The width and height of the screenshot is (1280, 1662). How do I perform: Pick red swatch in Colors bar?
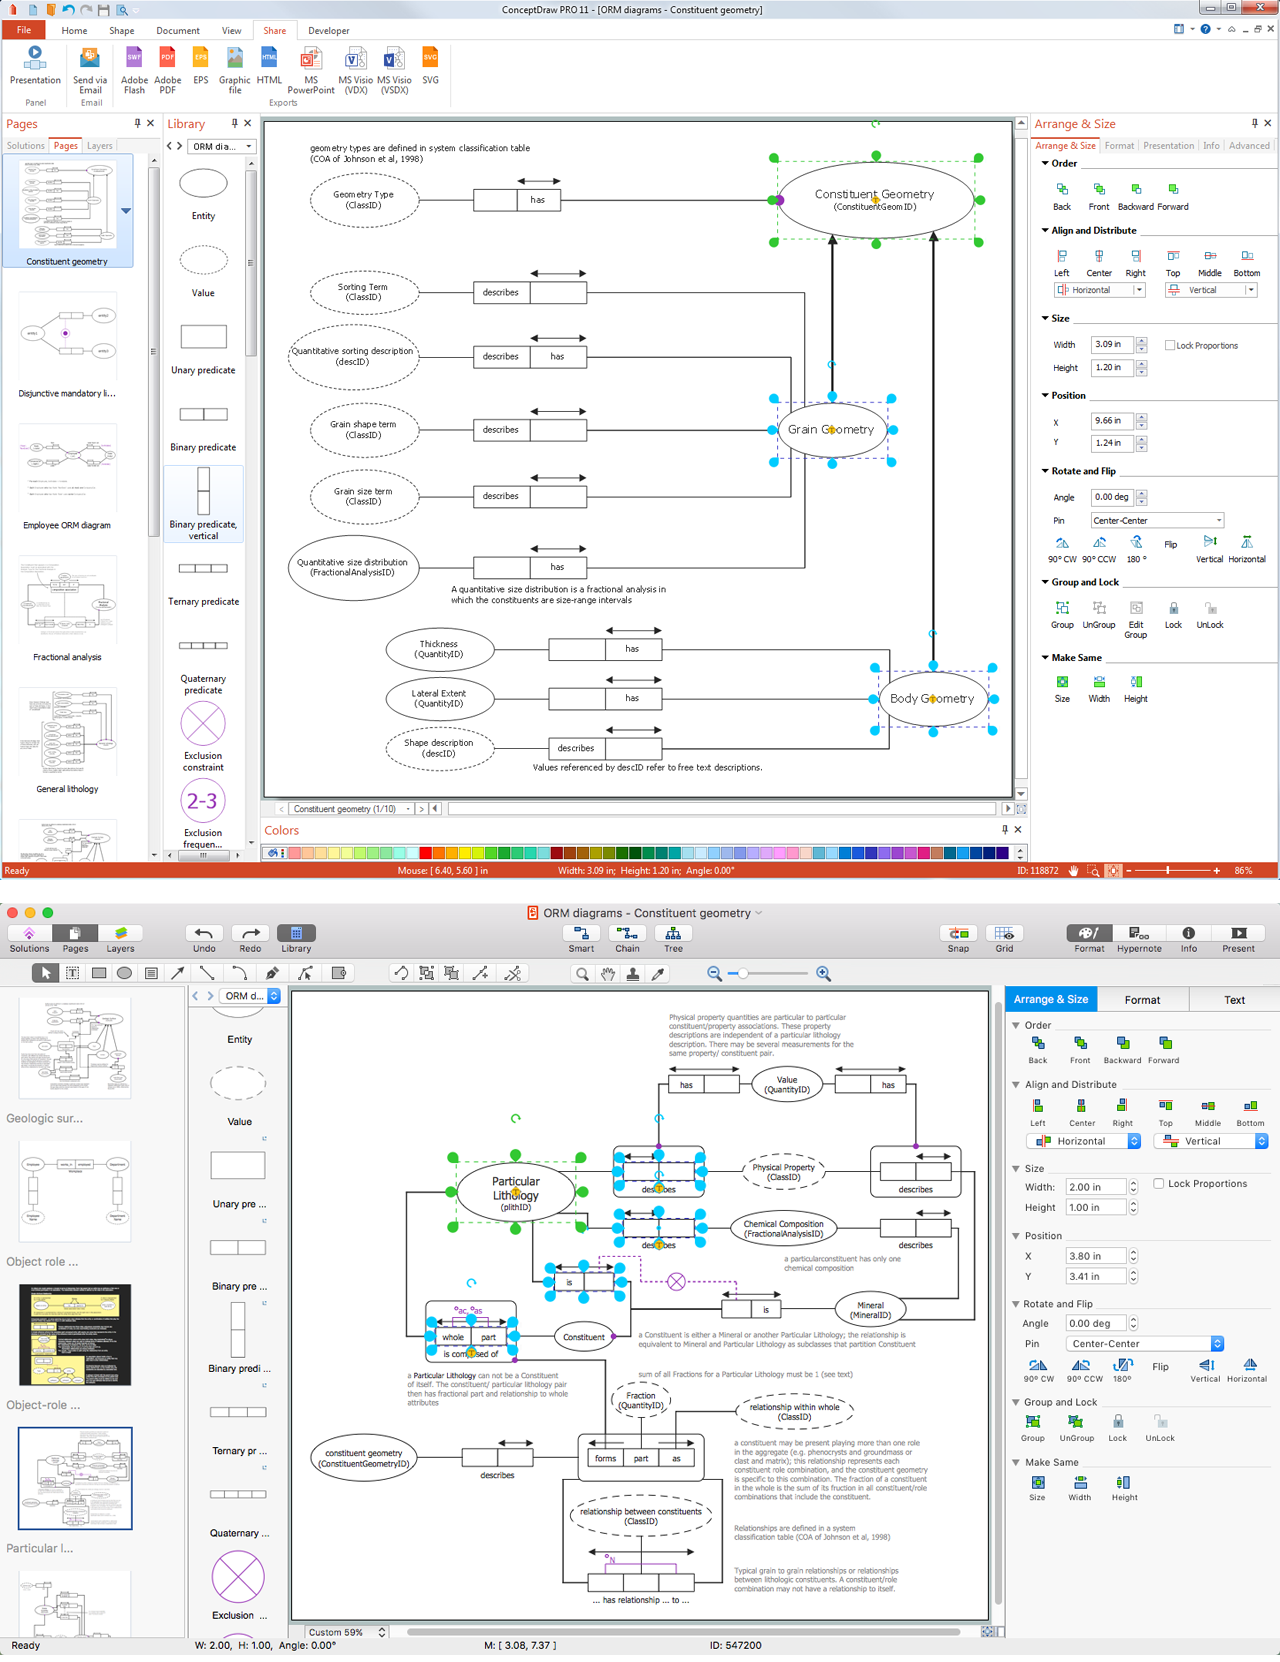pyautogui.click(x=426, y=853)
